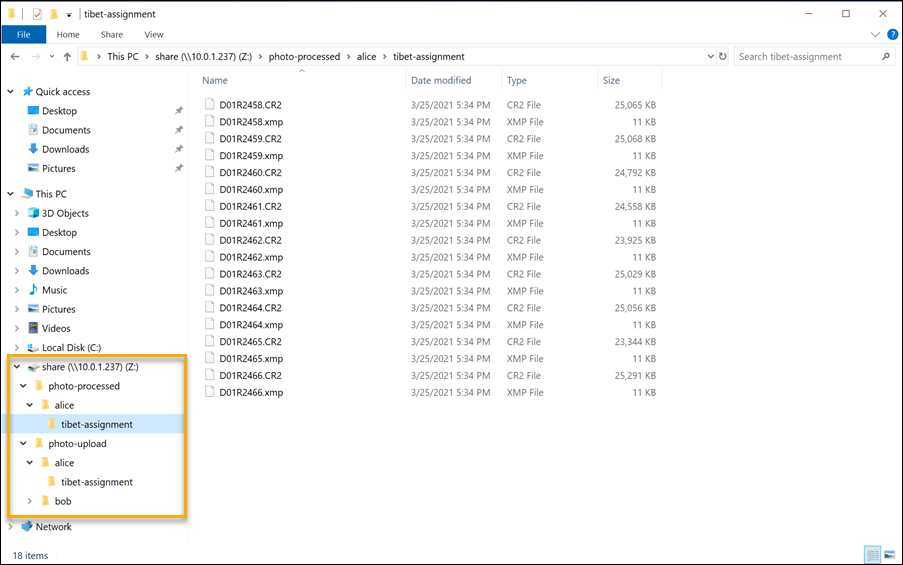The width and height of the screenshot is (903, 565).
Task: Open address bar history dropdown
Action: tap(710, 56)
